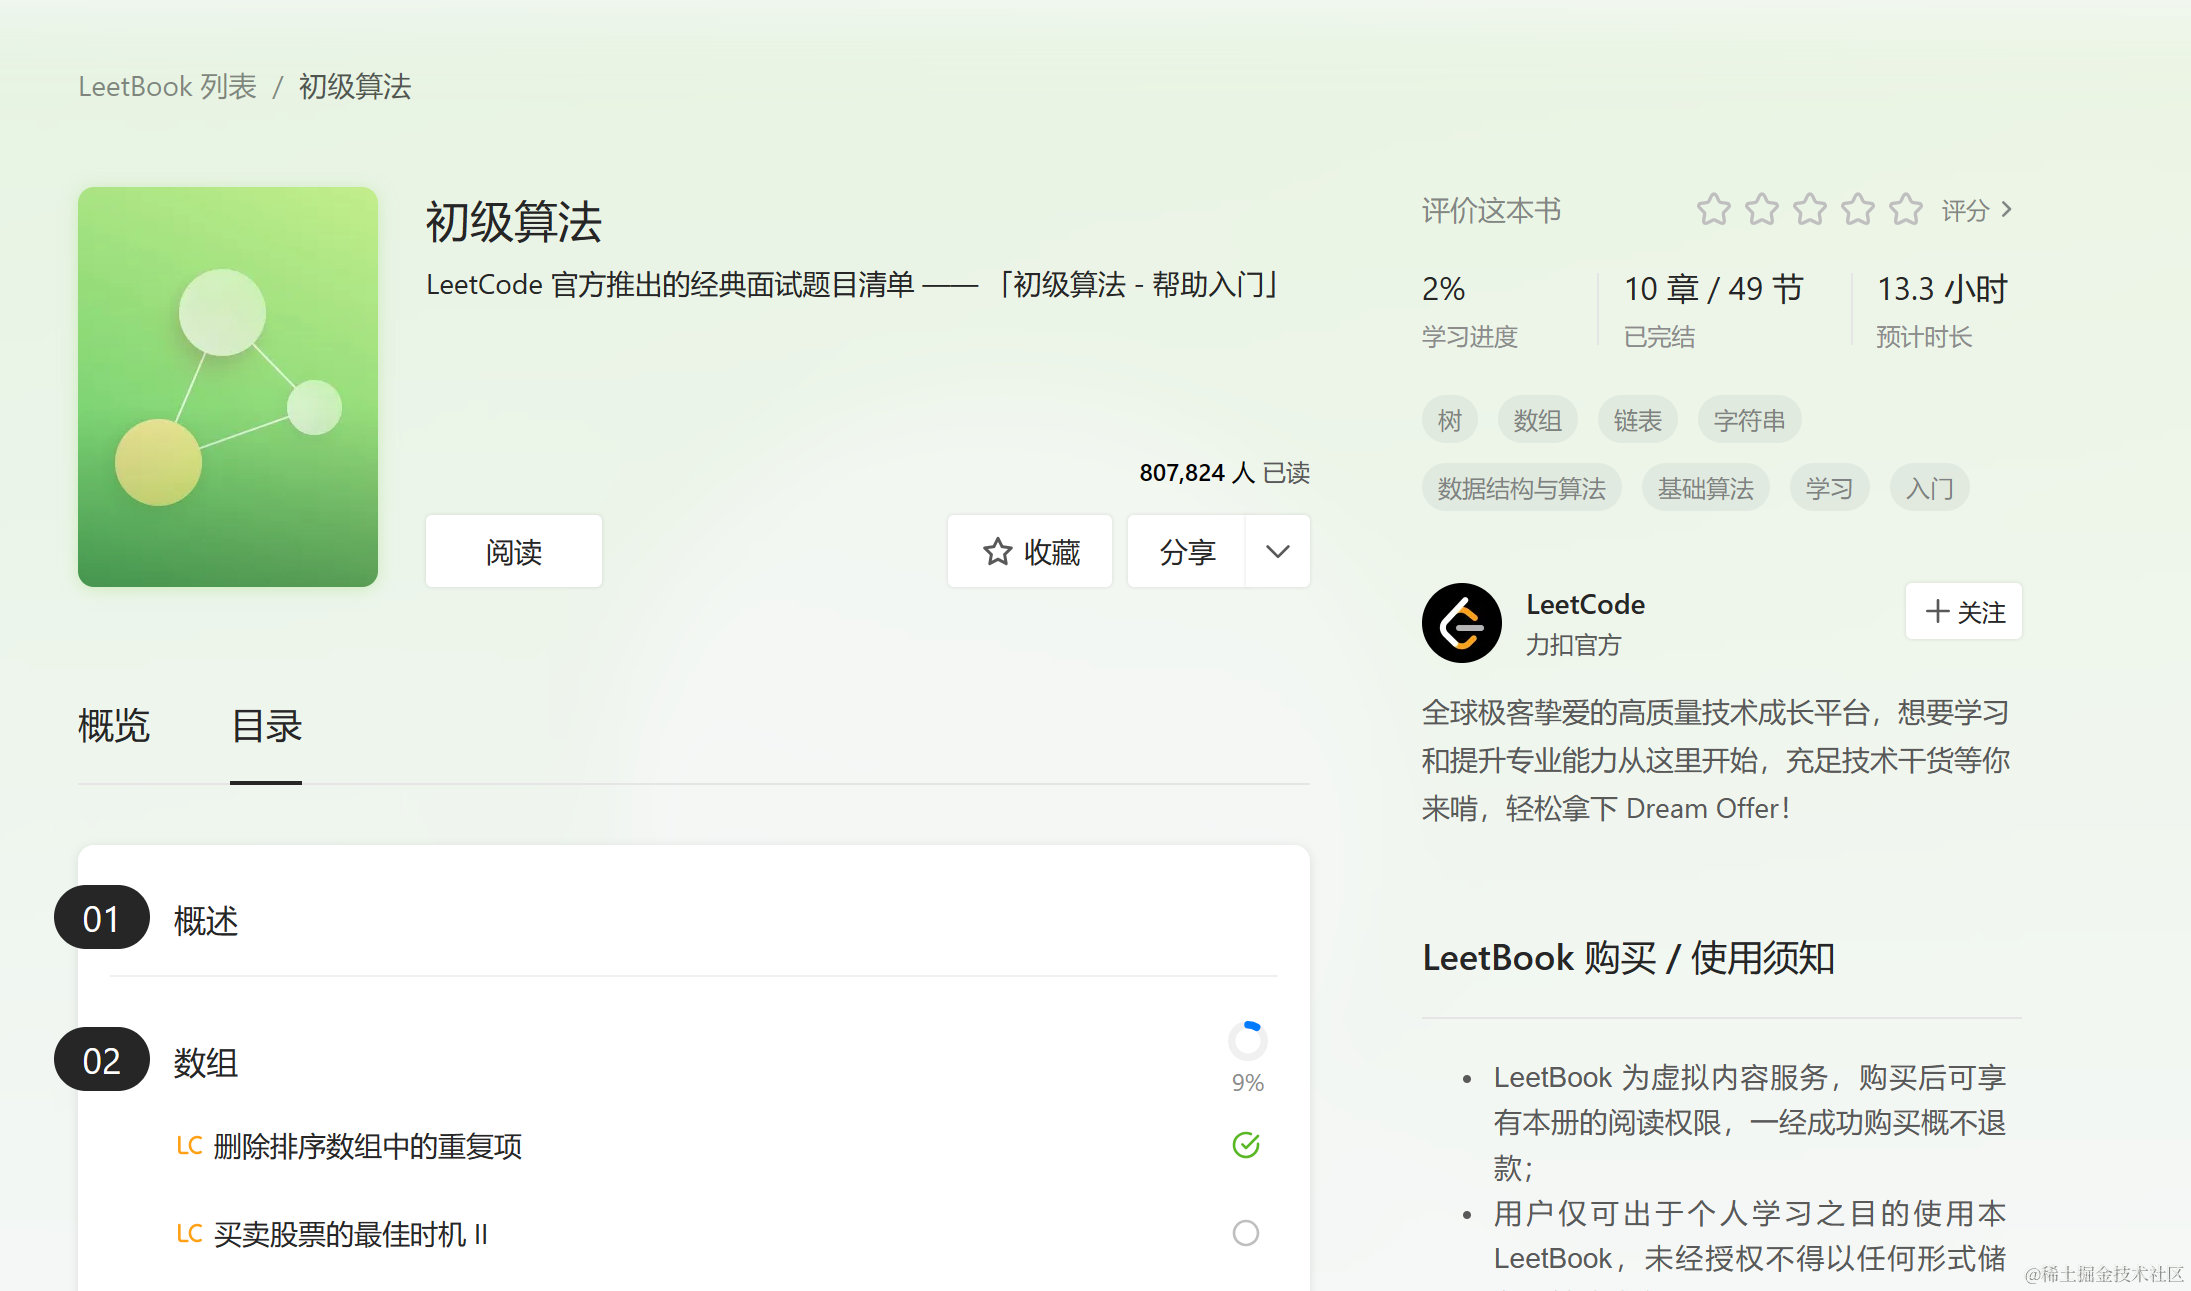This screenshot has width=2191, height=1291.
Task: Select the 链表 tag
Action: click(x=1638, y=420)
